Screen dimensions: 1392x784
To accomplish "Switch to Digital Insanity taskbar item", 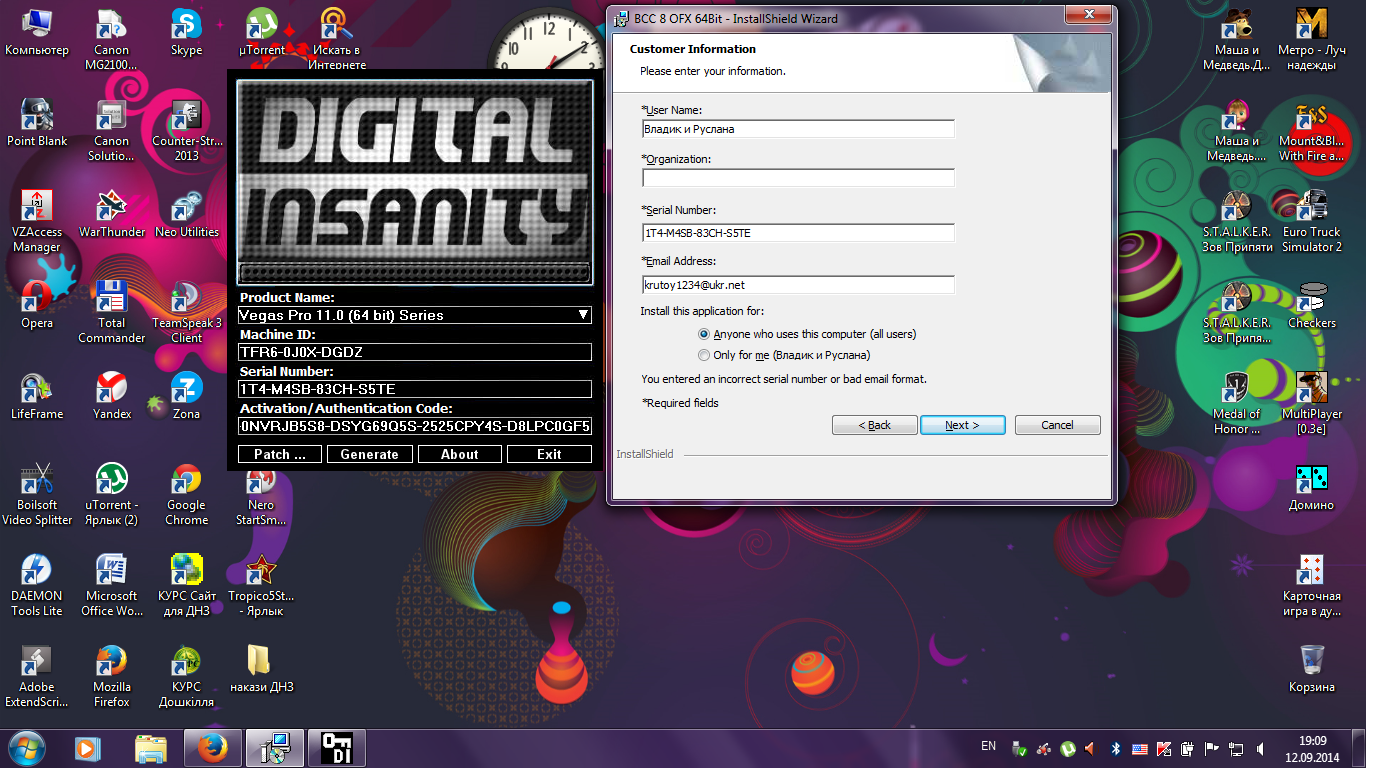I will tap(336, 748).
